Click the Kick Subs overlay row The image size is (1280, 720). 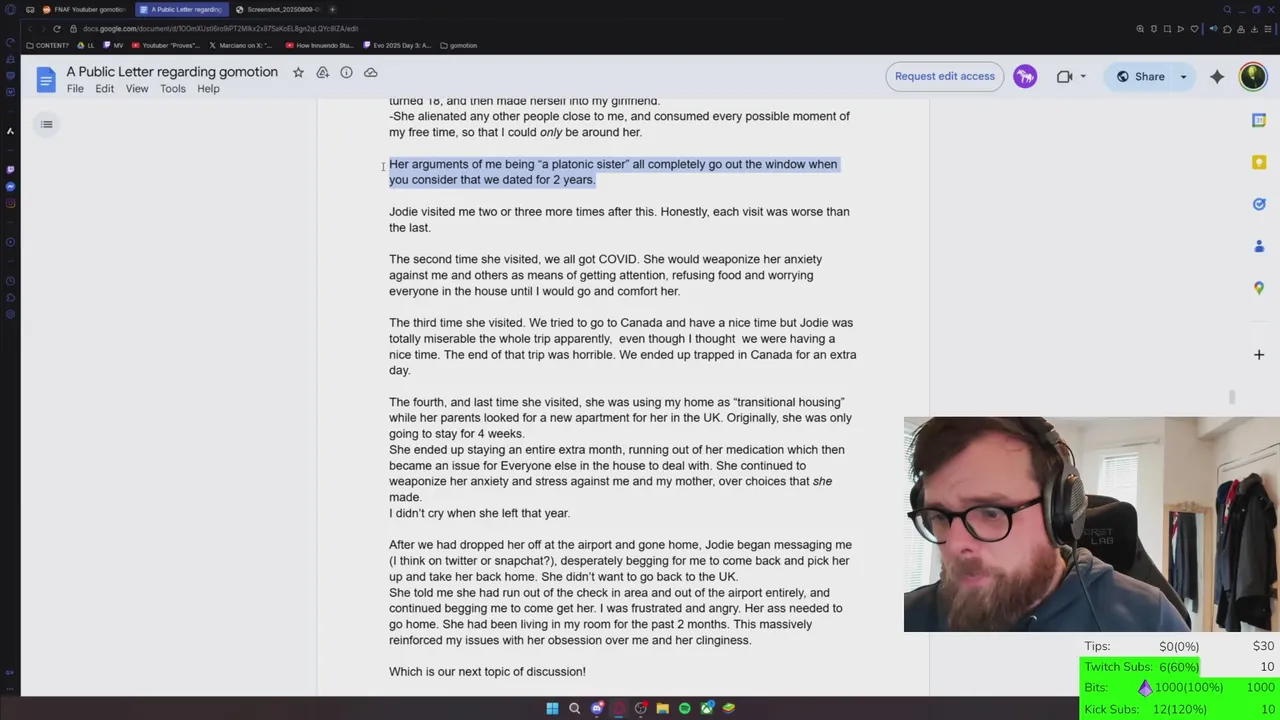1178,709
